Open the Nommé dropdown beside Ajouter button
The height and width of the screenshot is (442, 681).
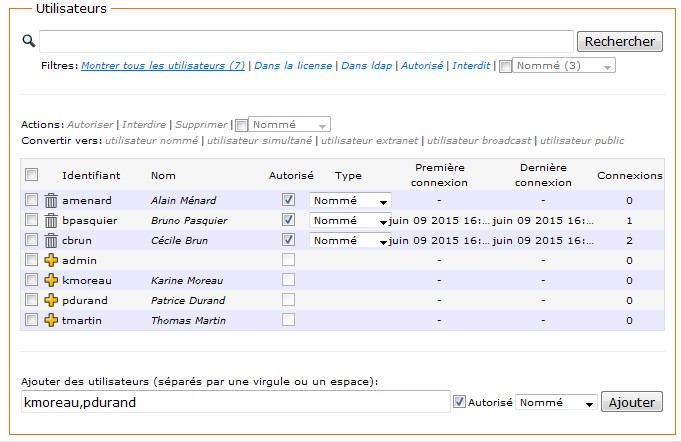click(x=557, y=402)
